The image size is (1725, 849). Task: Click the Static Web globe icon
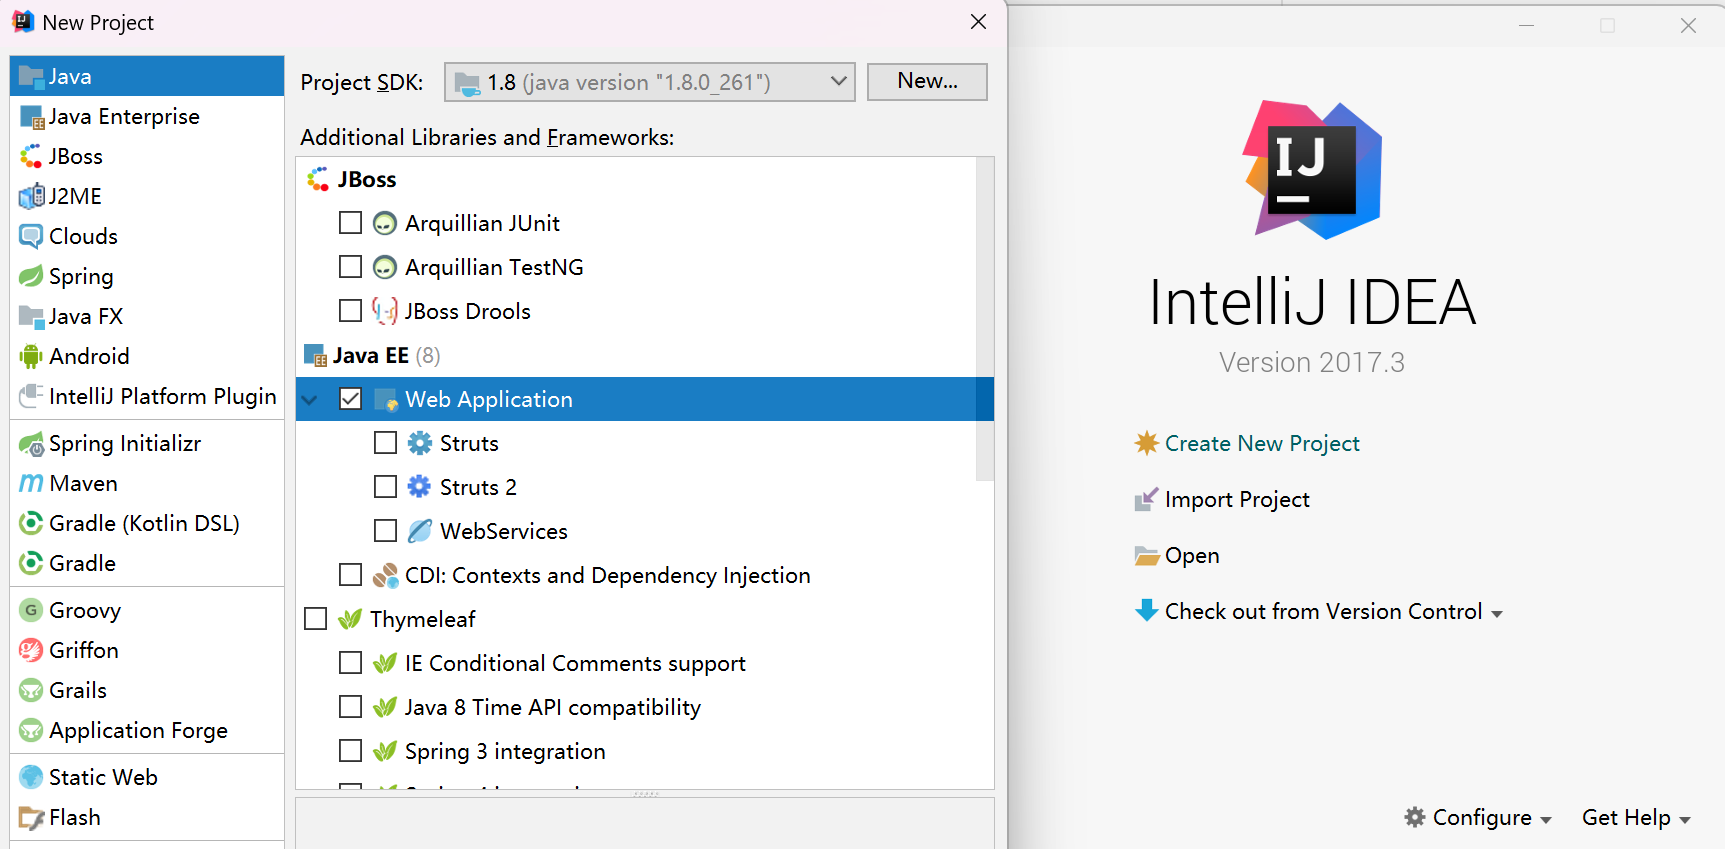(31, 777)
